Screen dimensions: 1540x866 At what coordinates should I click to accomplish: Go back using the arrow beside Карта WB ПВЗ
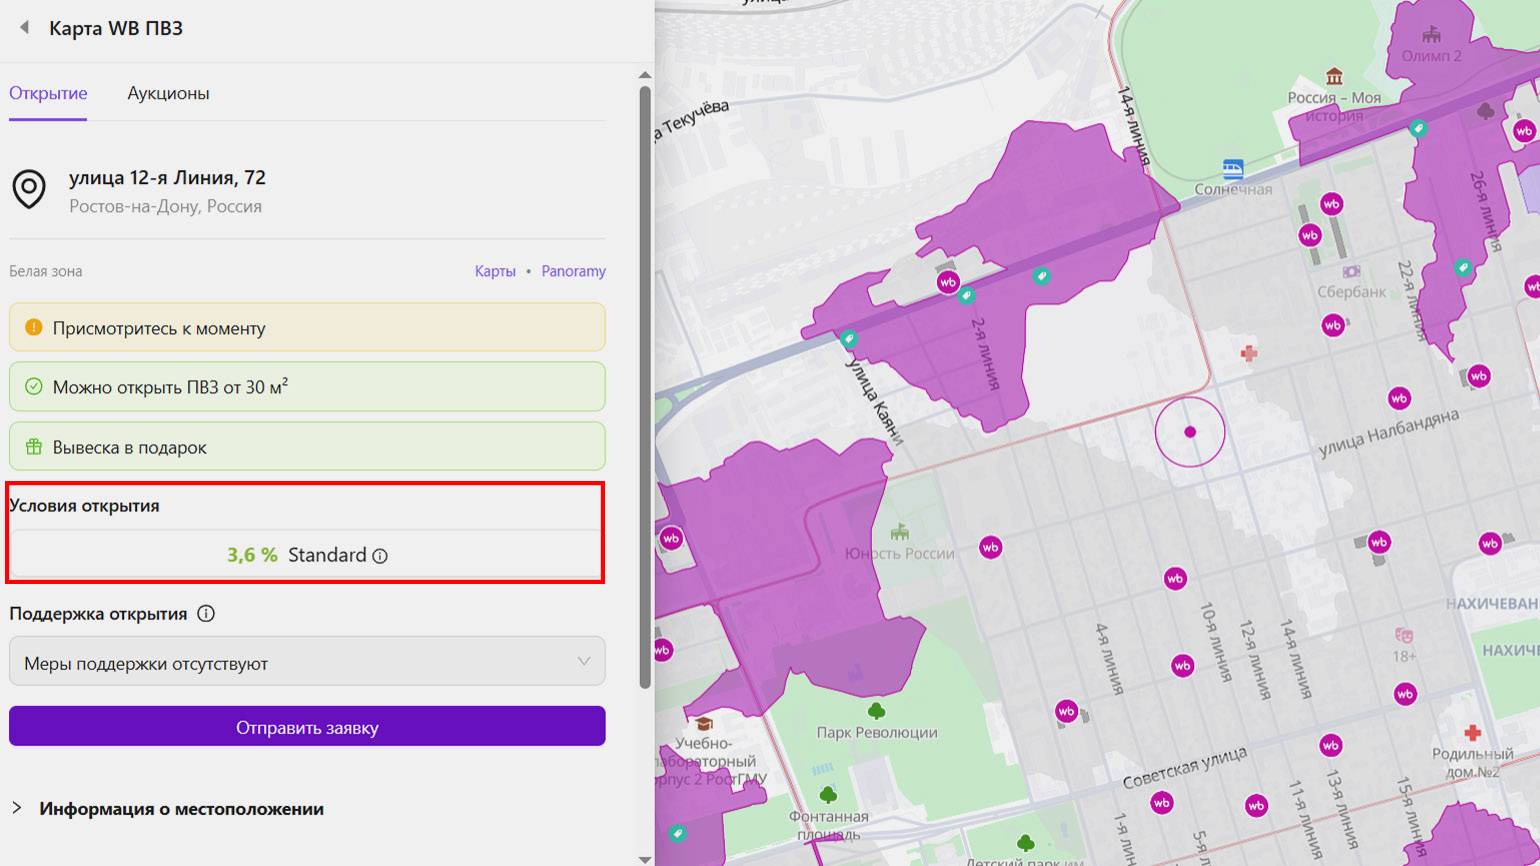tap(24, 28)
